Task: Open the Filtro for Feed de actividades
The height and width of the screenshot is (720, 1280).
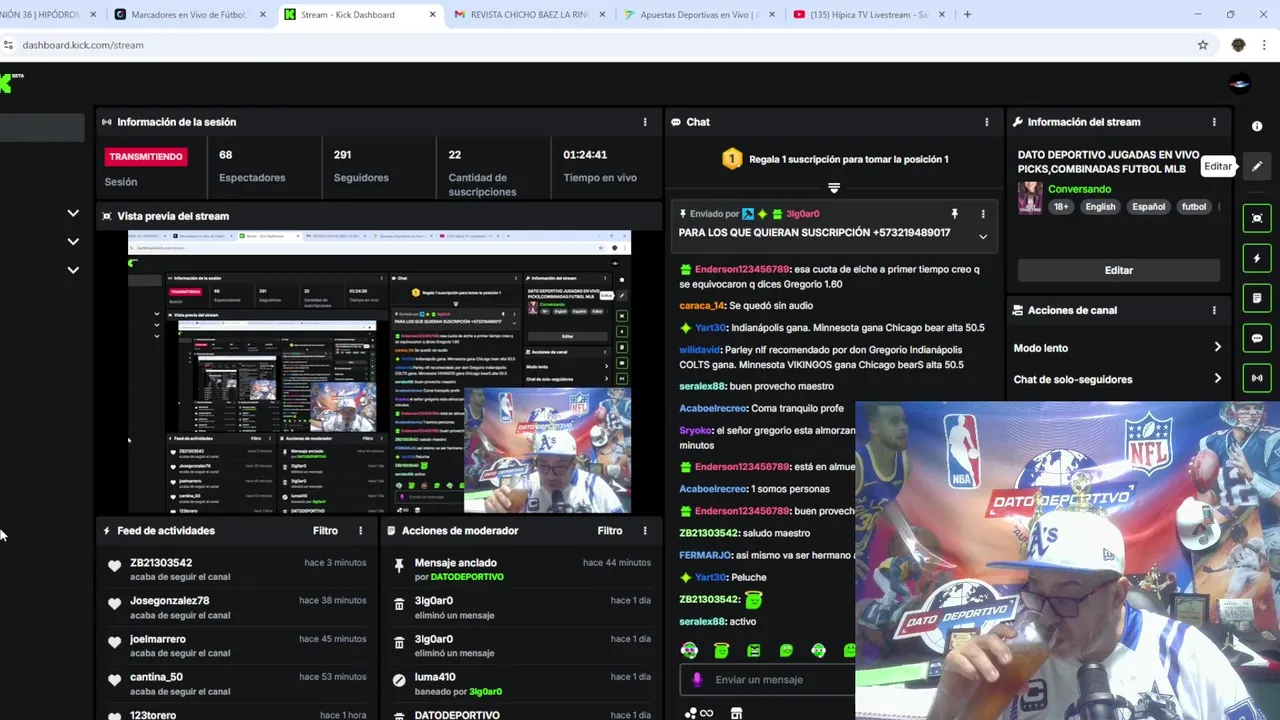Action: tap(325, 531)
